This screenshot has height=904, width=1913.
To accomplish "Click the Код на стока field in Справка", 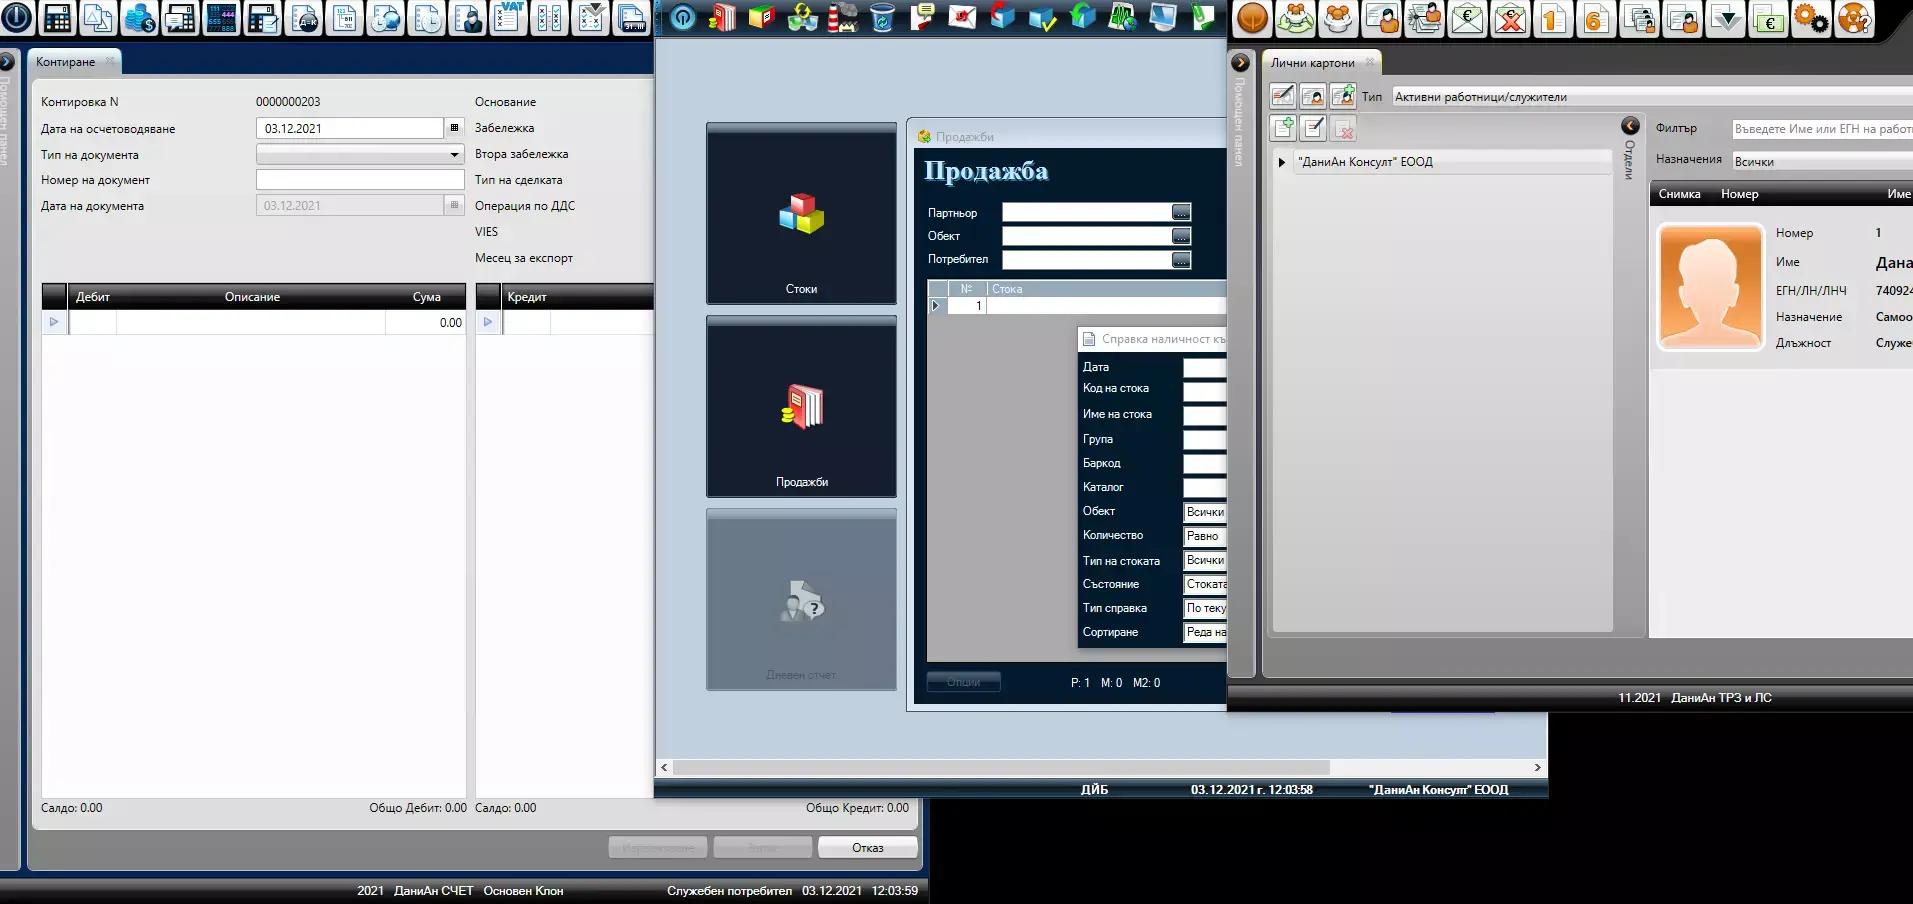I will pyautogui.click(x=1205, y=391).
